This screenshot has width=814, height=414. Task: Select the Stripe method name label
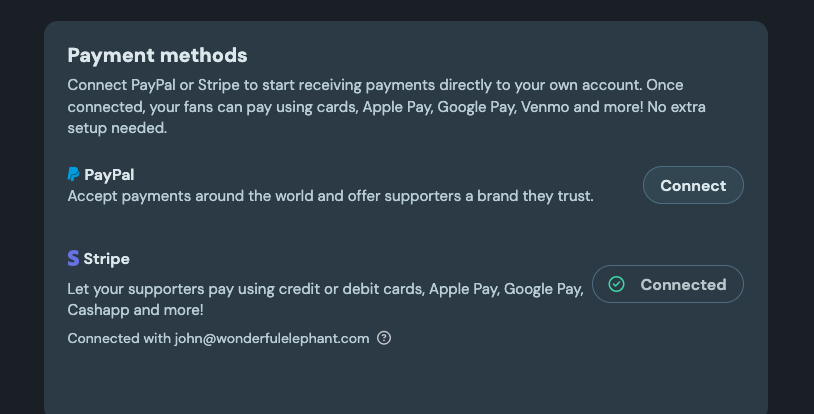click(106, 258)
